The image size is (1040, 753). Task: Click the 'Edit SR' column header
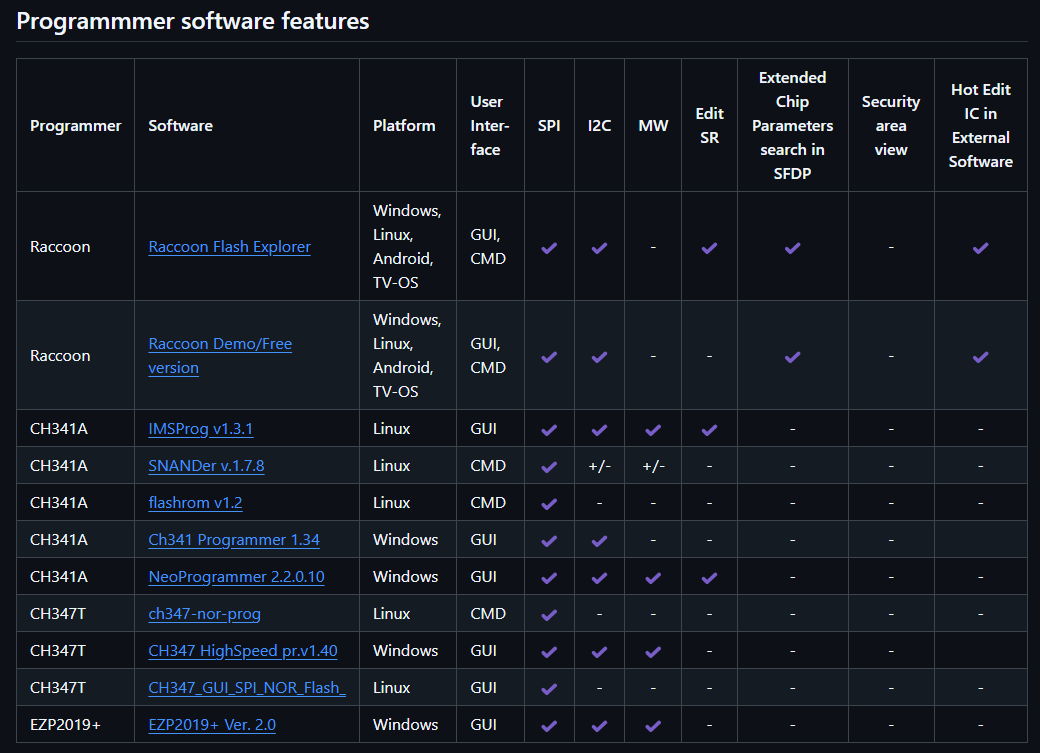click(710, 125)
